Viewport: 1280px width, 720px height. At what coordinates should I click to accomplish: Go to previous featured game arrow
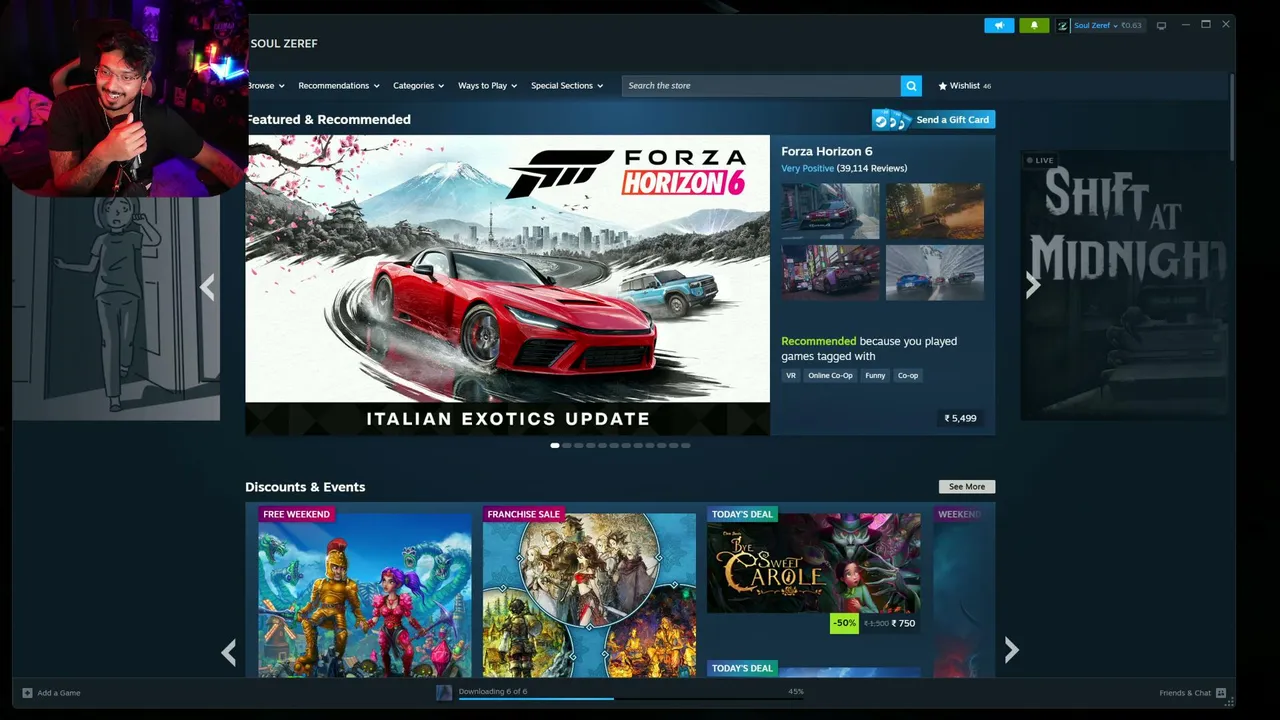coord(207,288)
